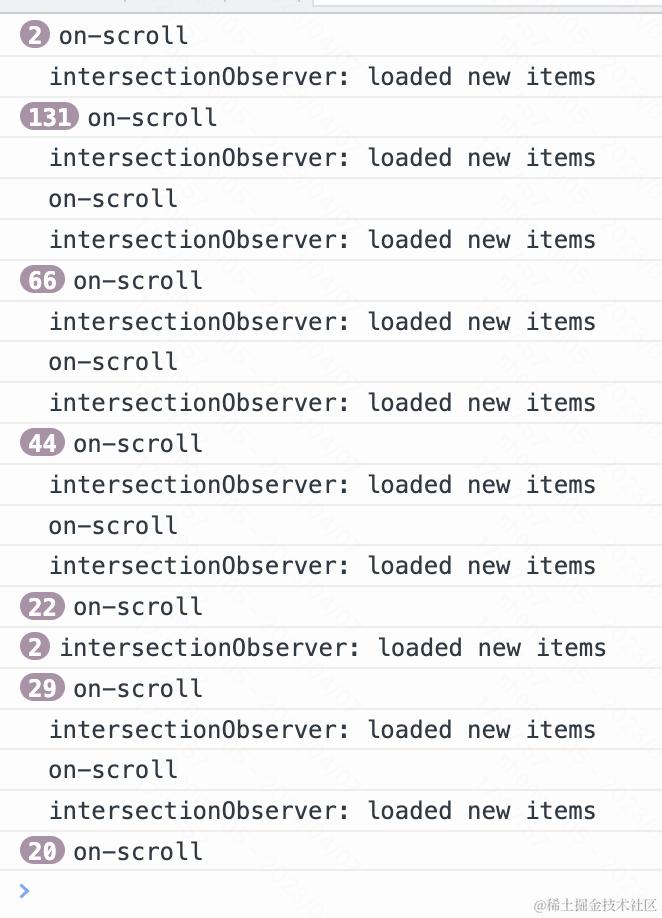Screen dimensions: 662x918
Task: Select the on-scroll log with count 44
Action: pos(331,443)
